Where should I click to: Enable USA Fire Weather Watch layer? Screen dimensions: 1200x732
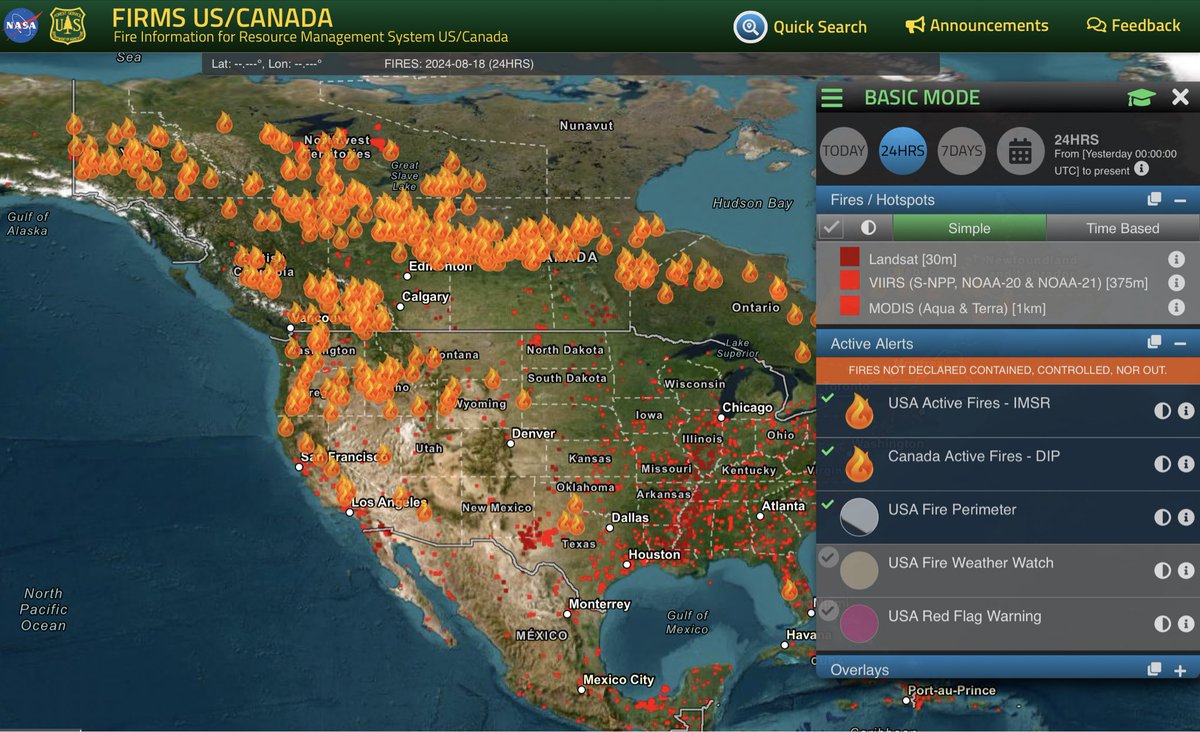pyautogui.click(x=828, y=557)
